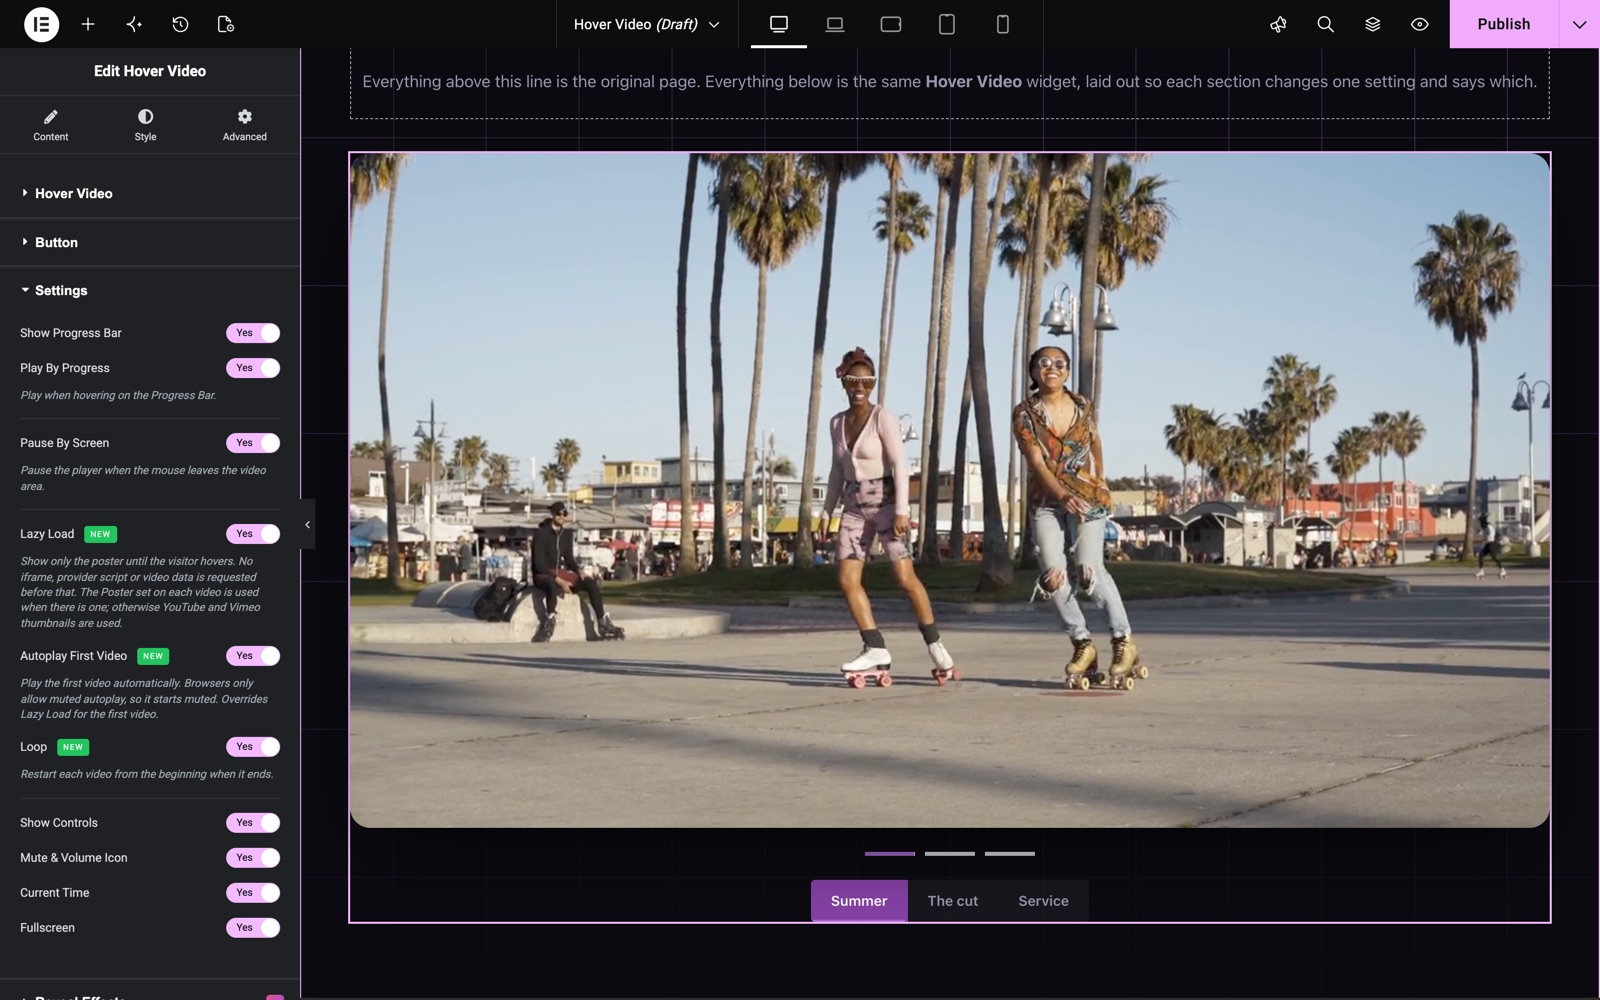
Task: Expand the Button section
Action: coord(150,242)
